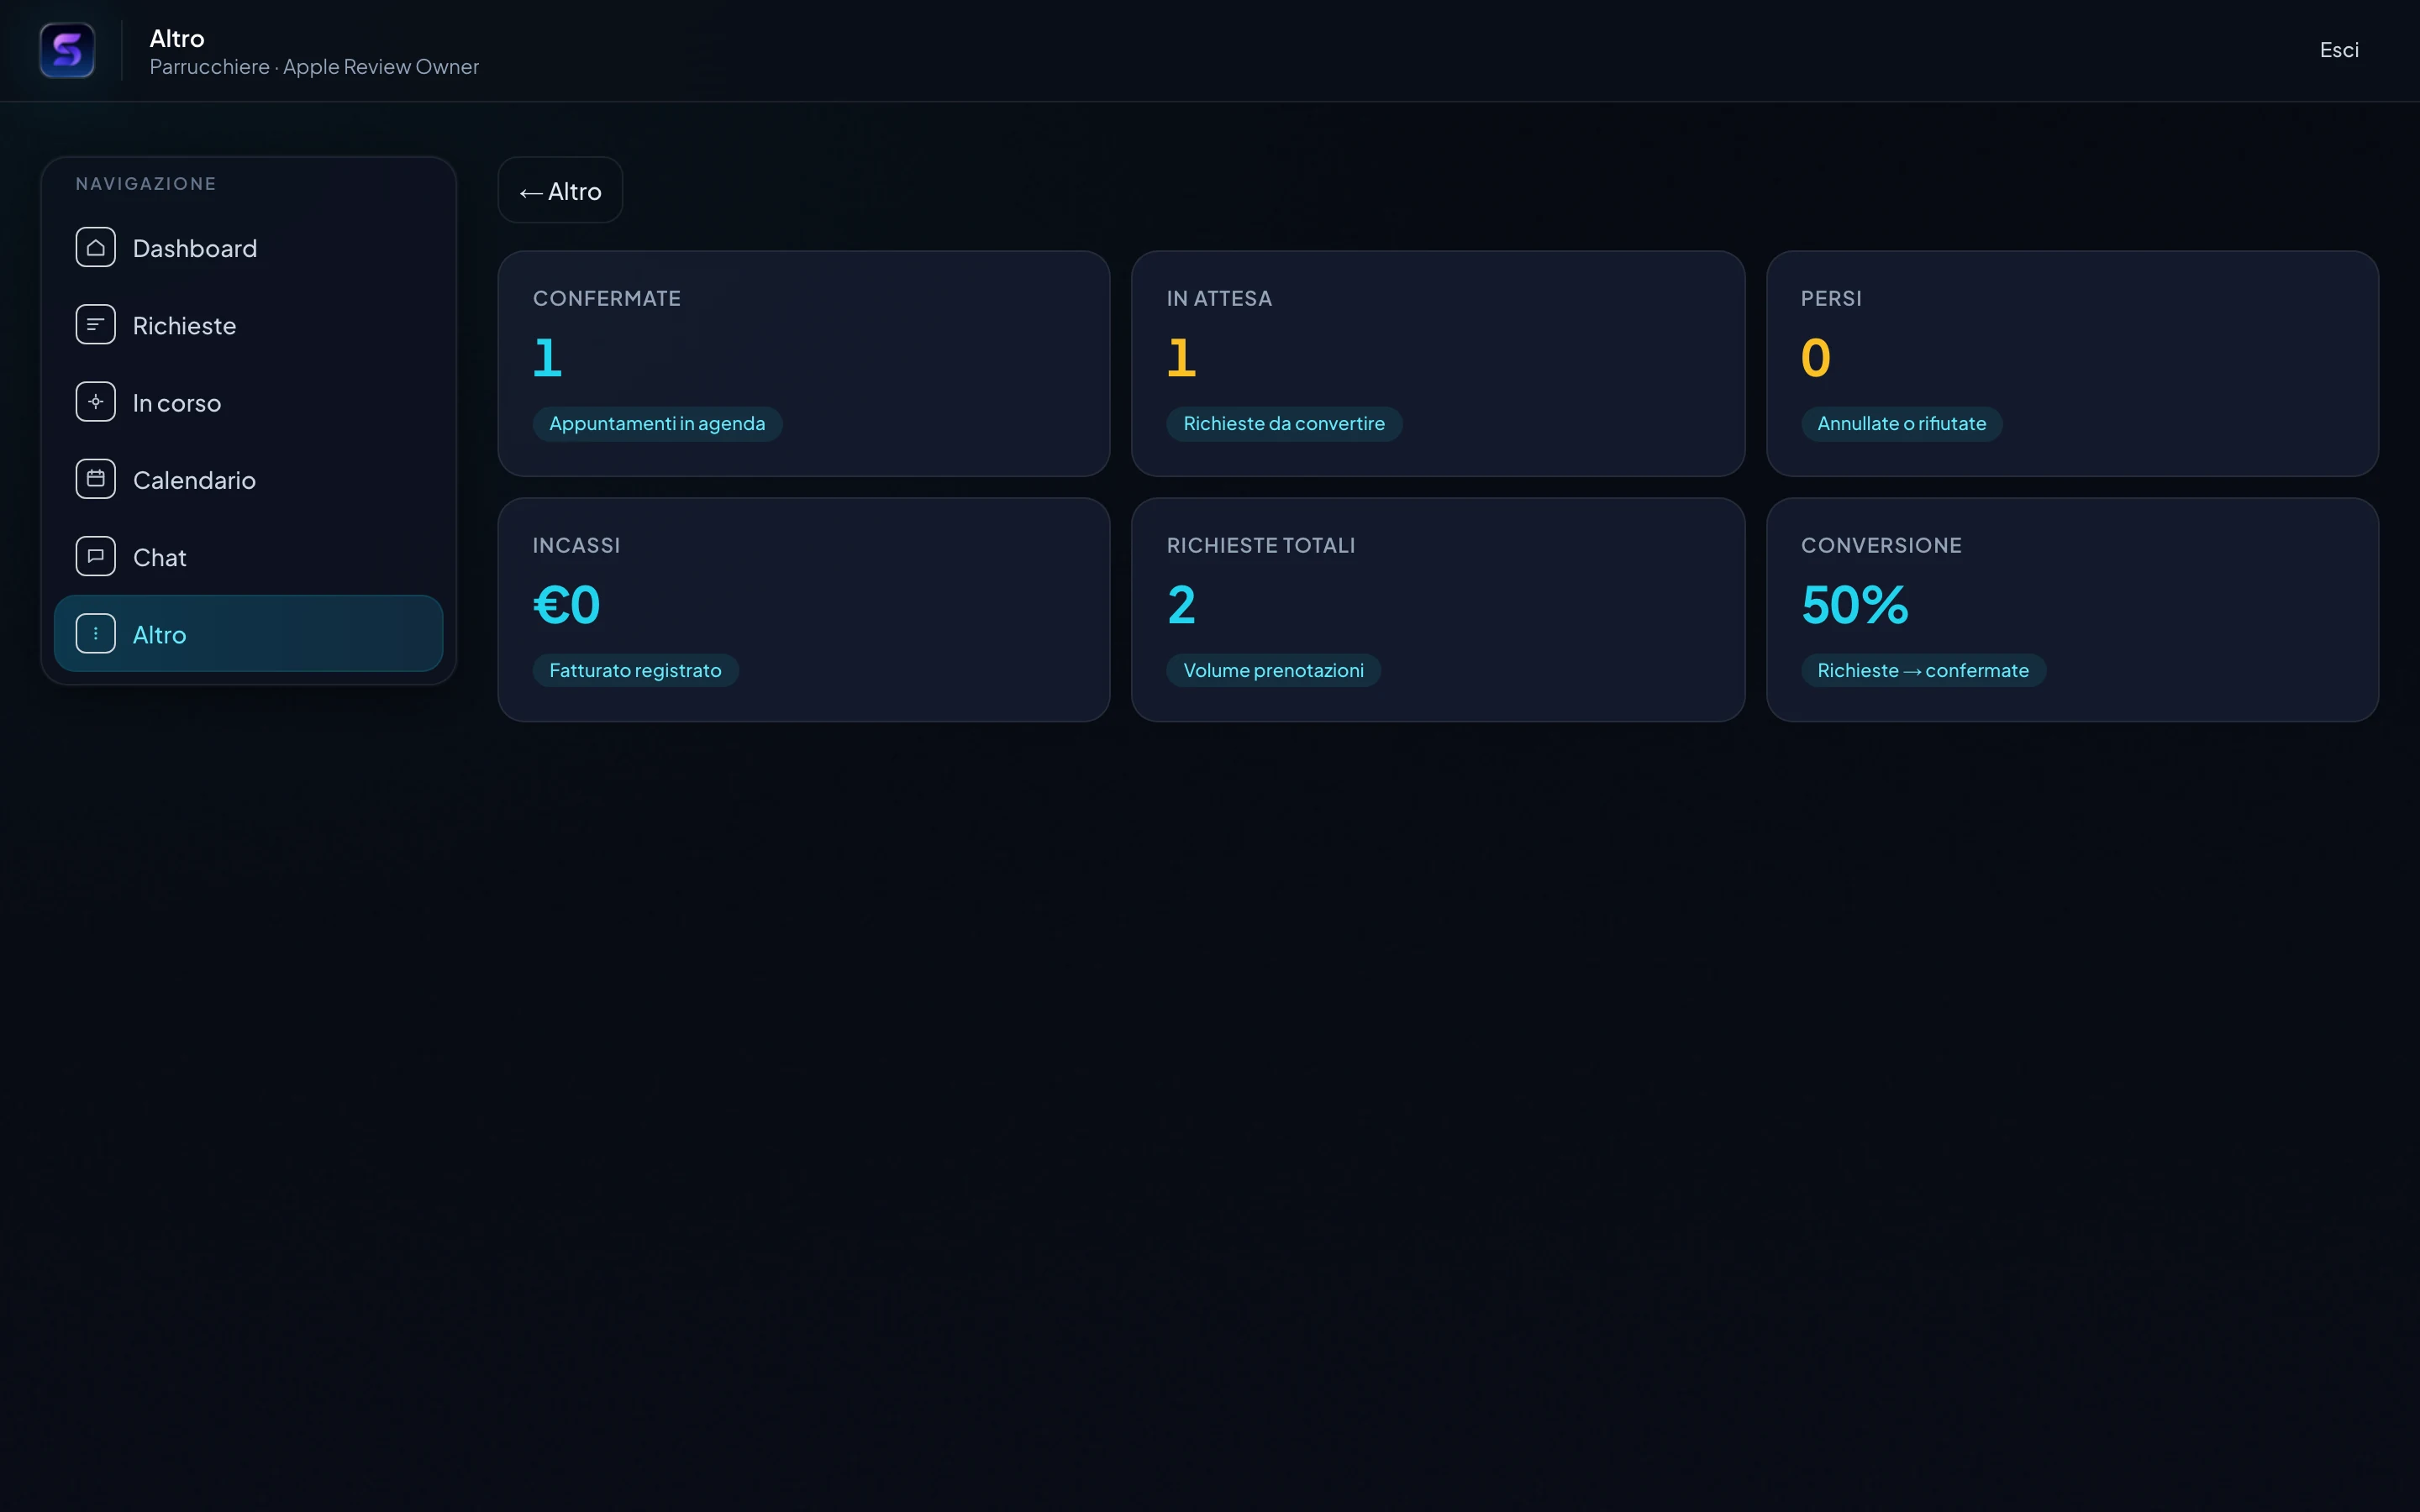The width and height of the screenshot is (2420, 1512).
Task: Click the 1 value under IN ATTESA
Action: point(1181,358)
